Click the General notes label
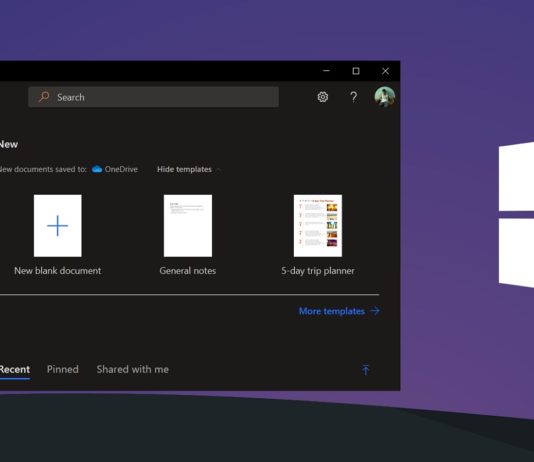Viewport: 534px width, 462px height. point(188,271)
